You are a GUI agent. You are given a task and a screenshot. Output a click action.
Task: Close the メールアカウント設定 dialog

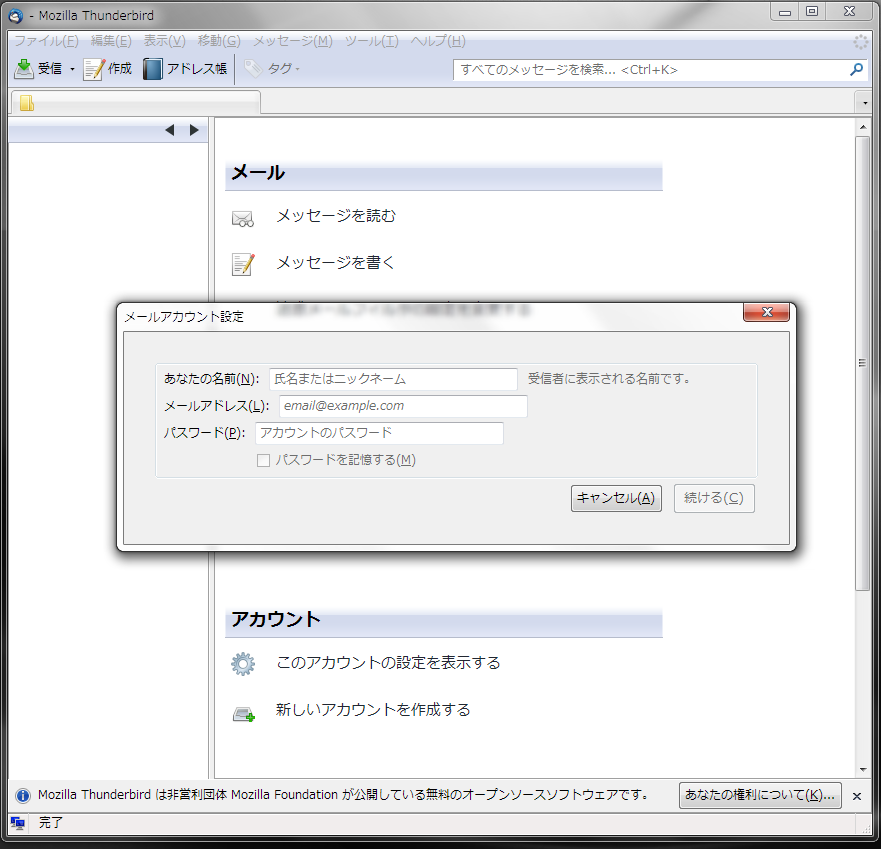pyautogui.click(x=766, y=312)
